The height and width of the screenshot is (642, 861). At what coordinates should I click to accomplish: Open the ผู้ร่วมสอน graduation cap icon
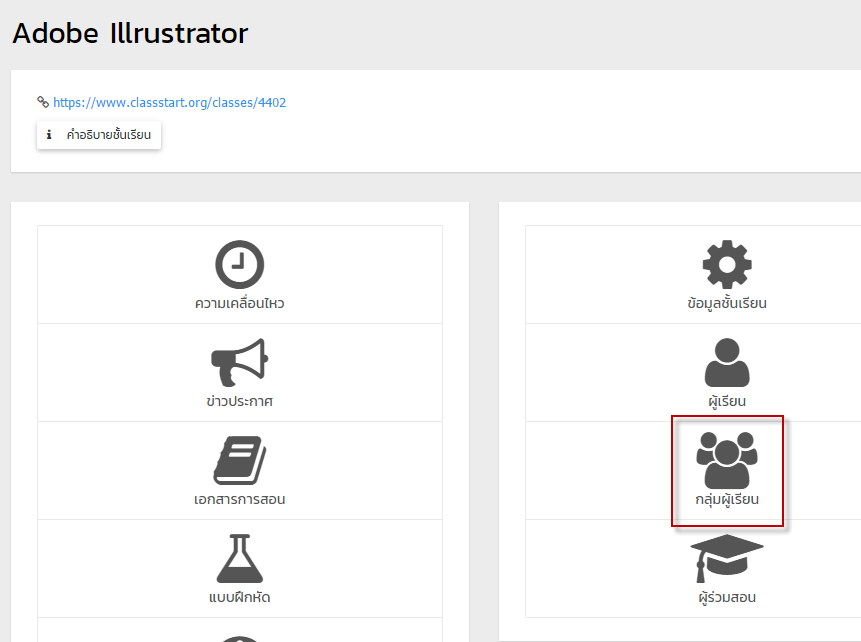tap(727, 558)
